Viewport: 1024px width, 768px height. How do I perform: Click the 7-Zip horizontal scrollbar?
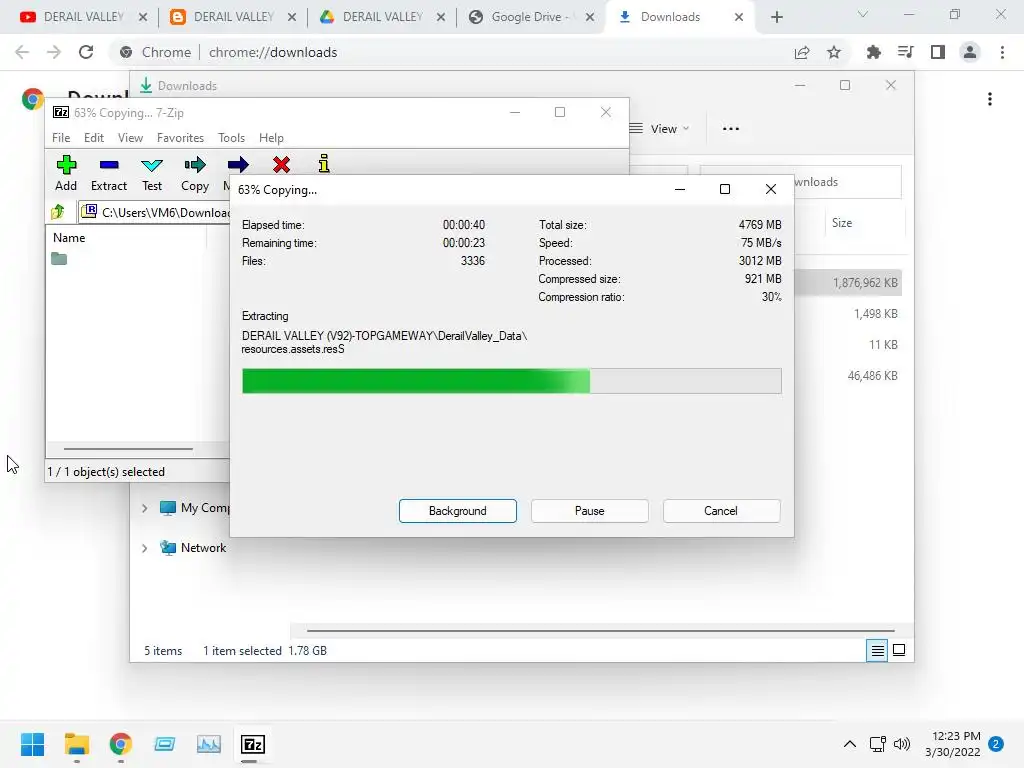128,449
